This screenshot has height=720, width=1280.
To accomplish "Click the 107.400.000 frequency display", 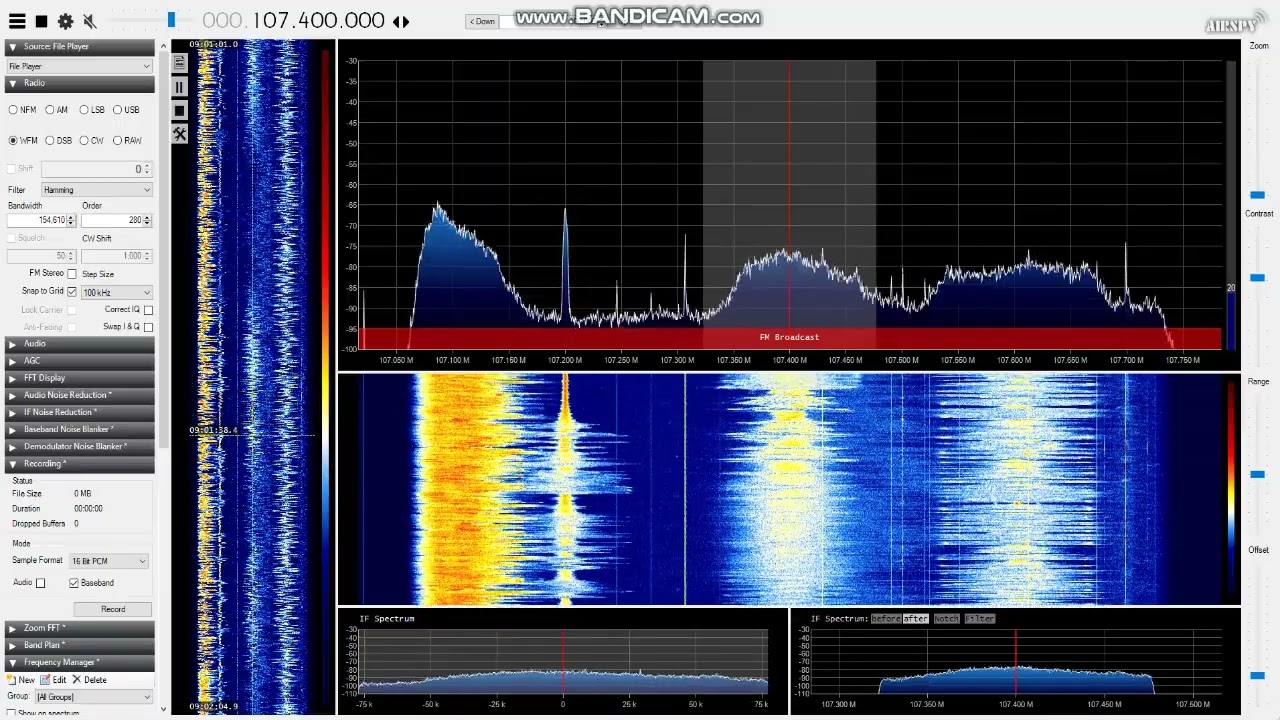I will tap(293, 21).
